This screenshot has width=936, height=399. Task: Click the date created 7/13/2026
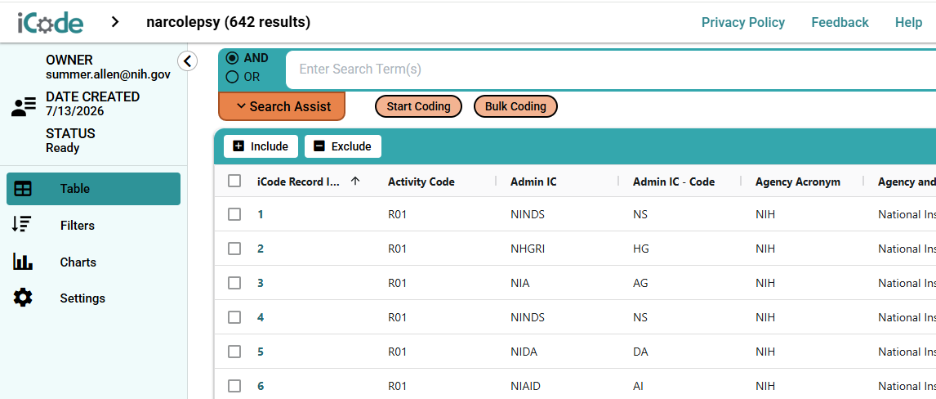coord(75,111)
